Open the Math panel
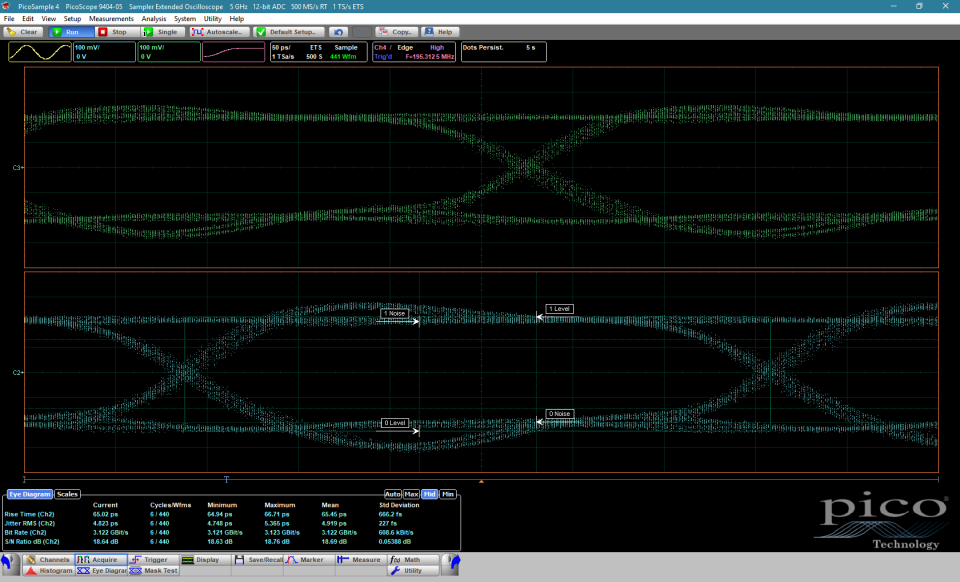960x582 pixels. click(413, 559)
